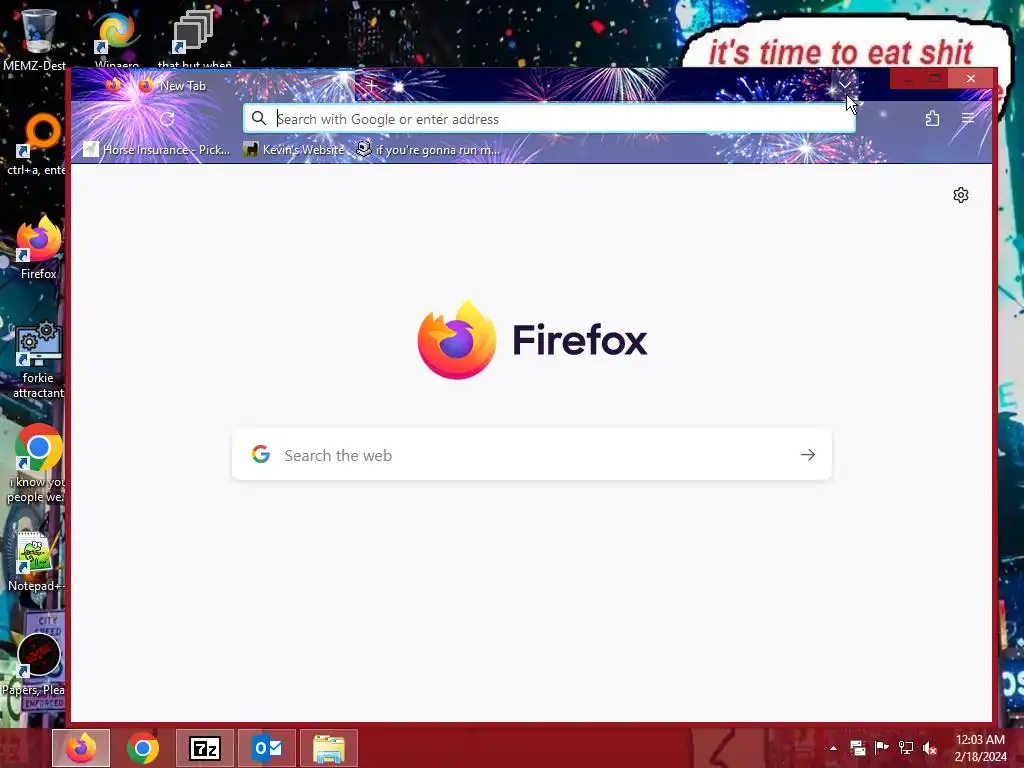Expand the list all tabs chevron
The width and height of the screenshot is (1024, 768).
(844, 85)
